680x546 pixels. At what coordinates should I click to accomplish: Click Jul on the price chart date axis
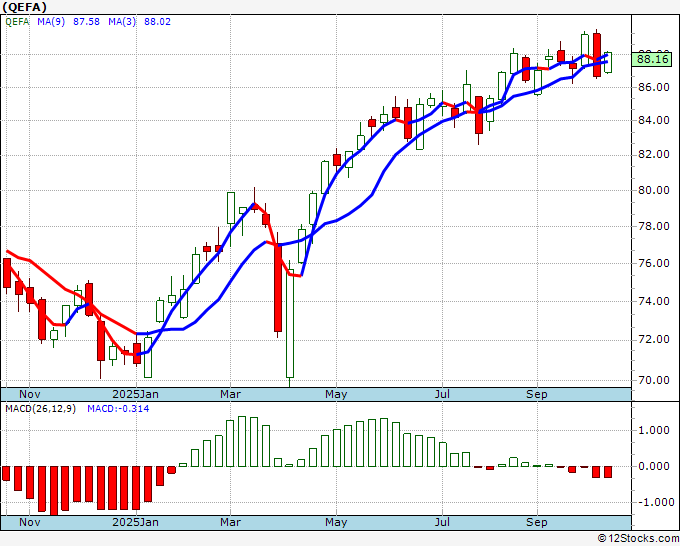click(x=442, y=394)
